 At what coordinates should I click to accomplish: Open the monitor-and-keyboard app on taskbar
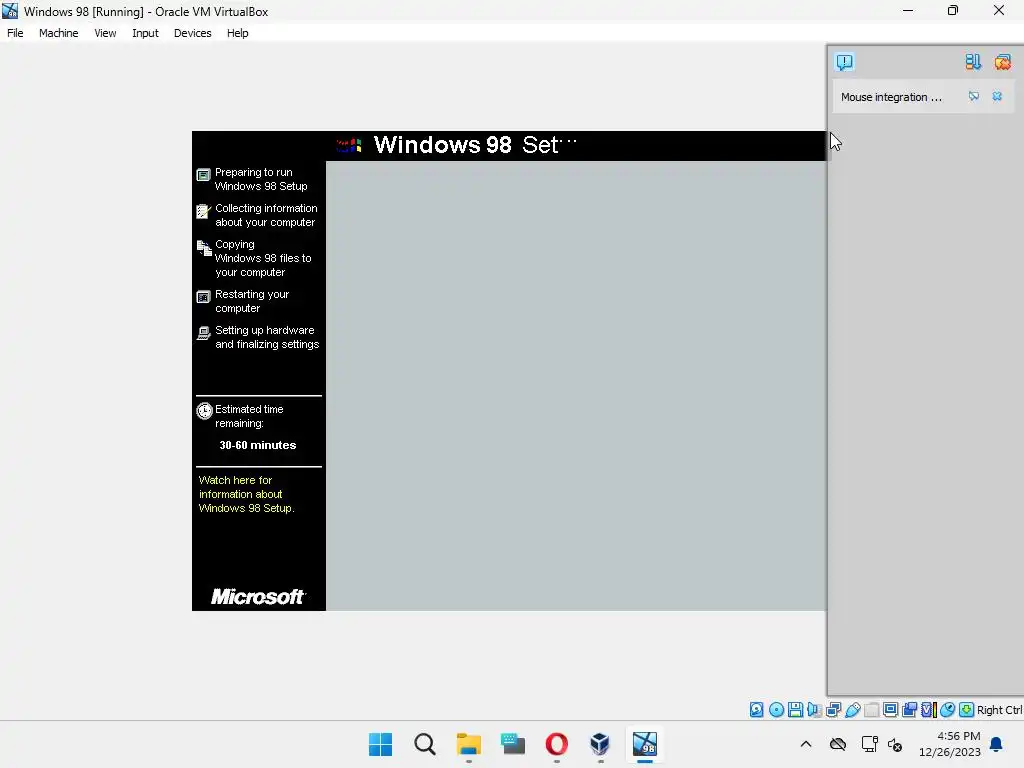click(x=513, y=744)
